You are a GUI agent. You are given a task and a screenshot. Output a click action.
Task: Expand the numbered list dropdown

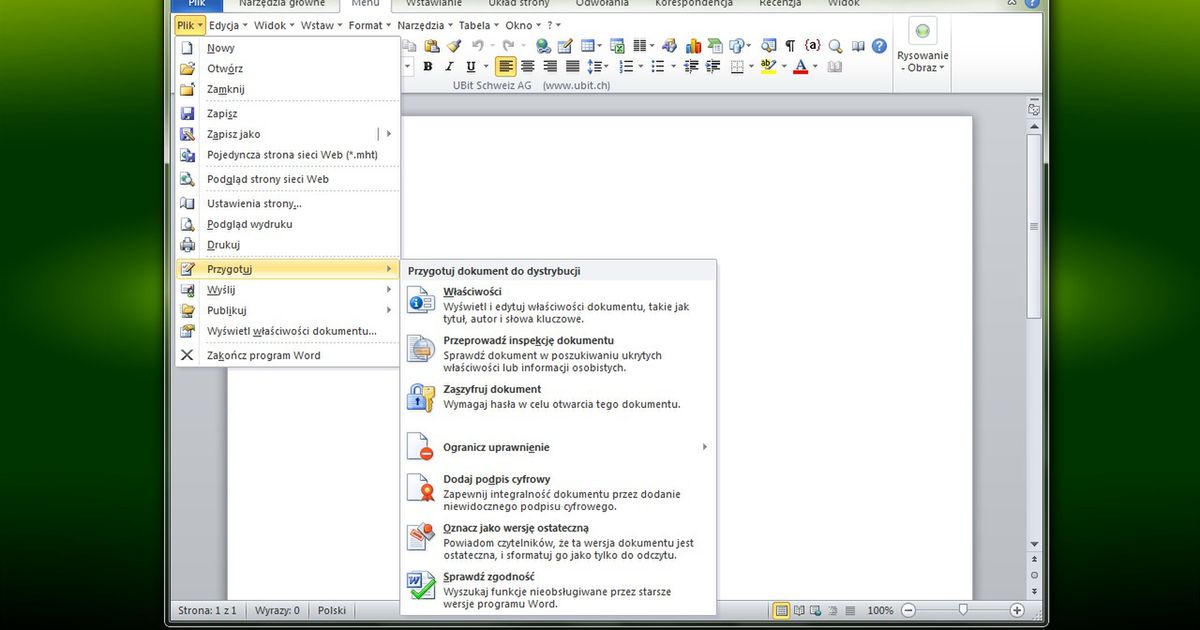pos(640,66)
